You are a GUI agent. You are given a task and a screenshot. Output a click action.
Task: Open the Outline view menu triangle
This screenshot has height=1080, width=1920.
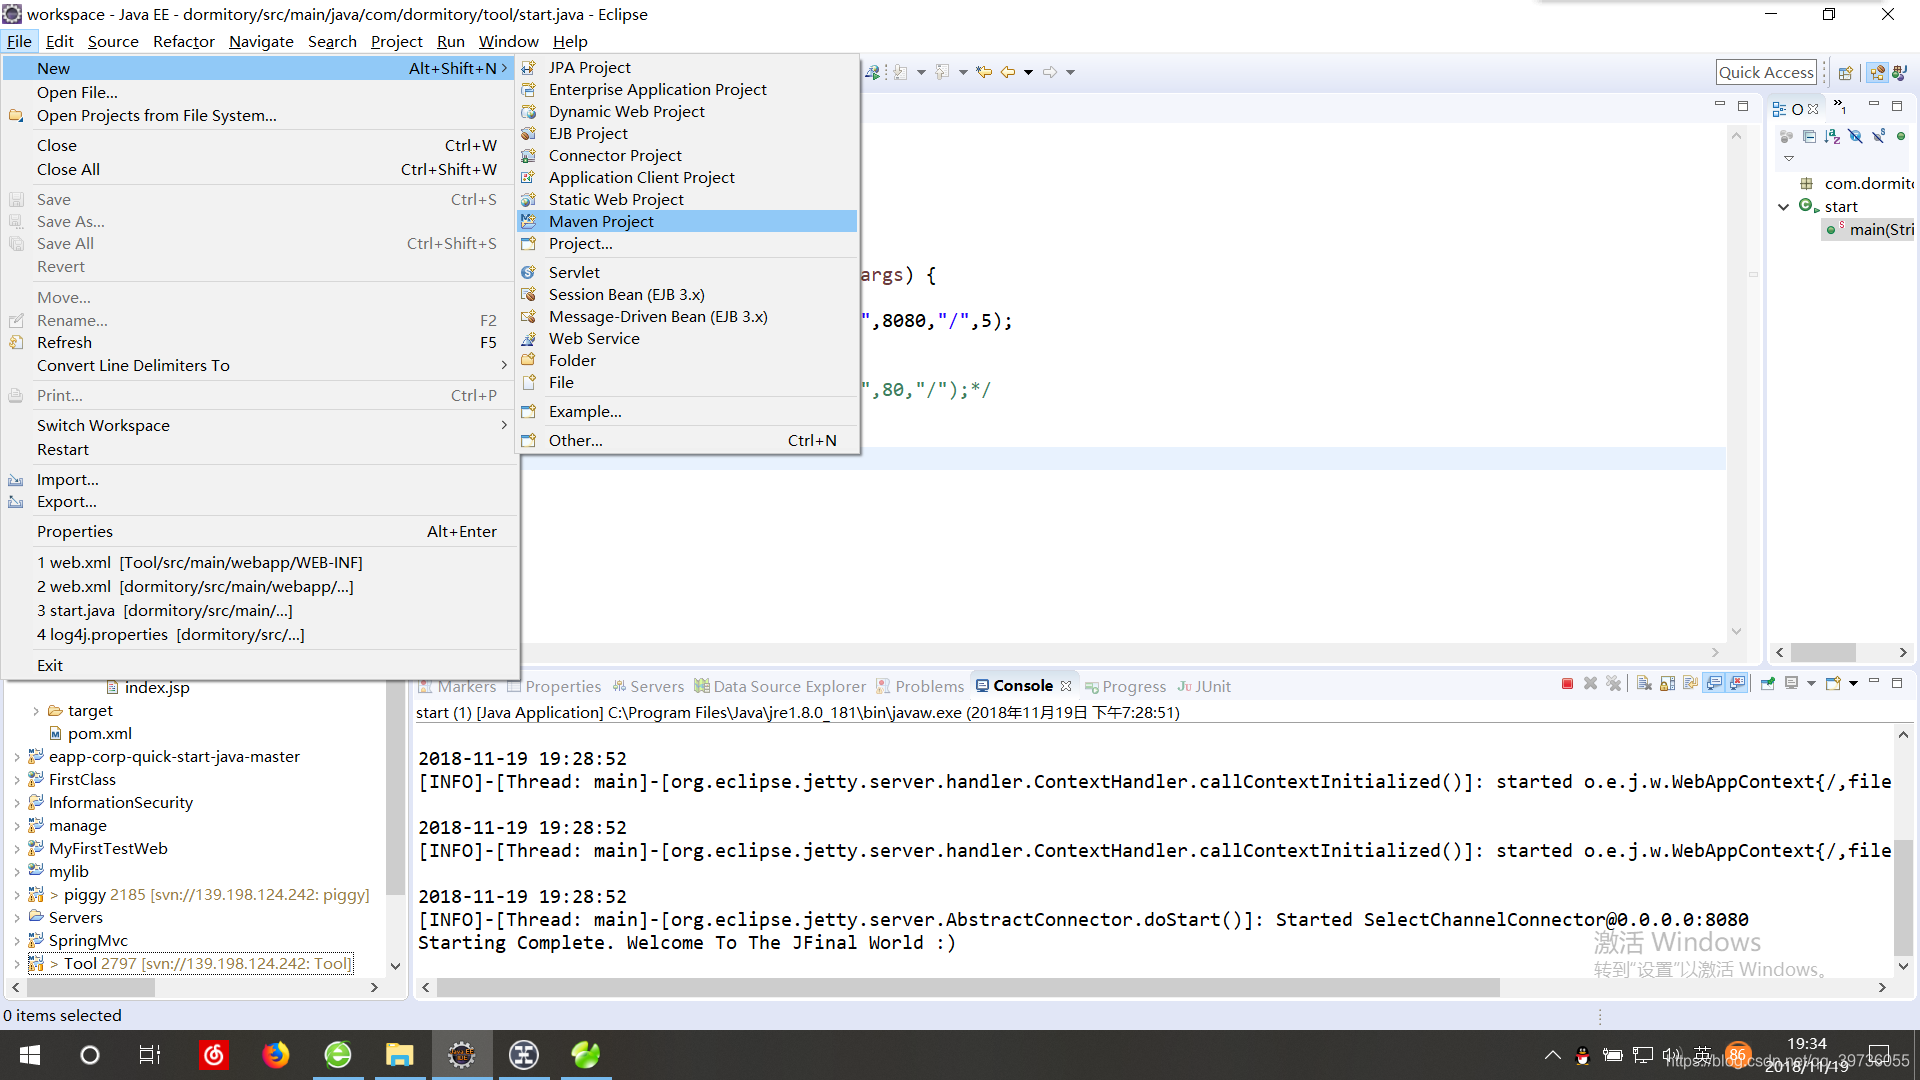[1789, 158]
